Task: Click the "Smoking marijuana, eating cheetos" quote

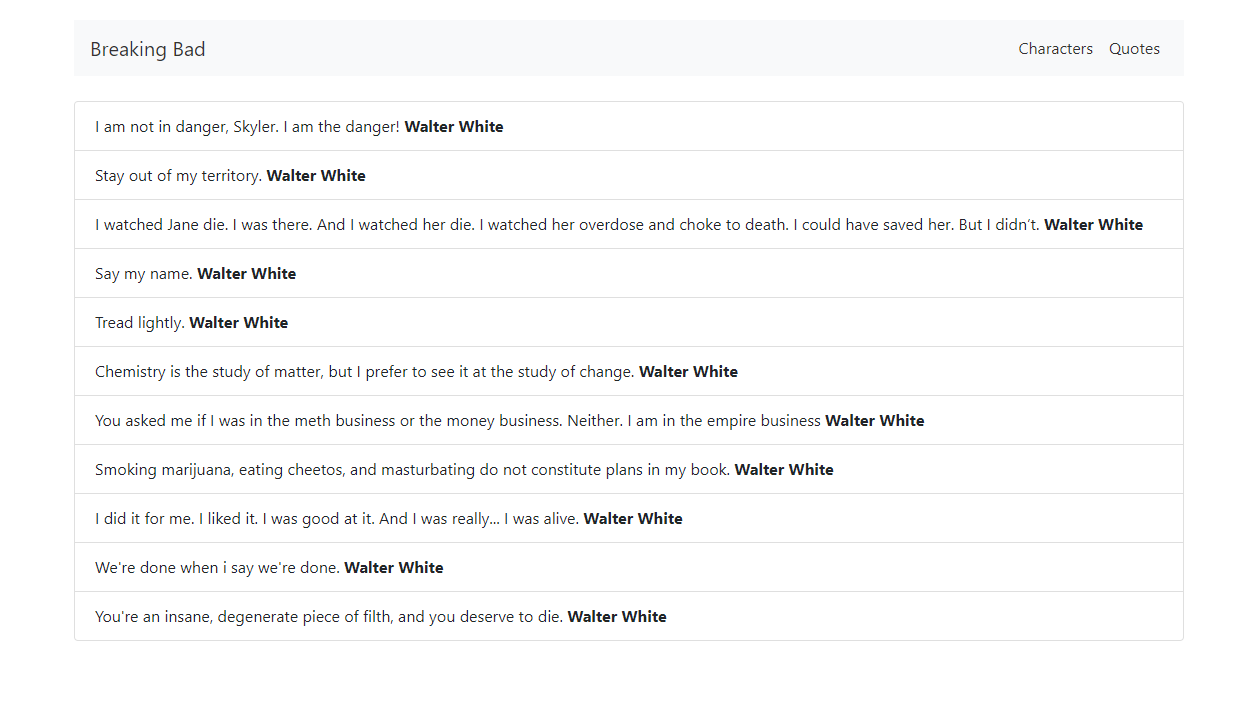Action: coord(629,469)
